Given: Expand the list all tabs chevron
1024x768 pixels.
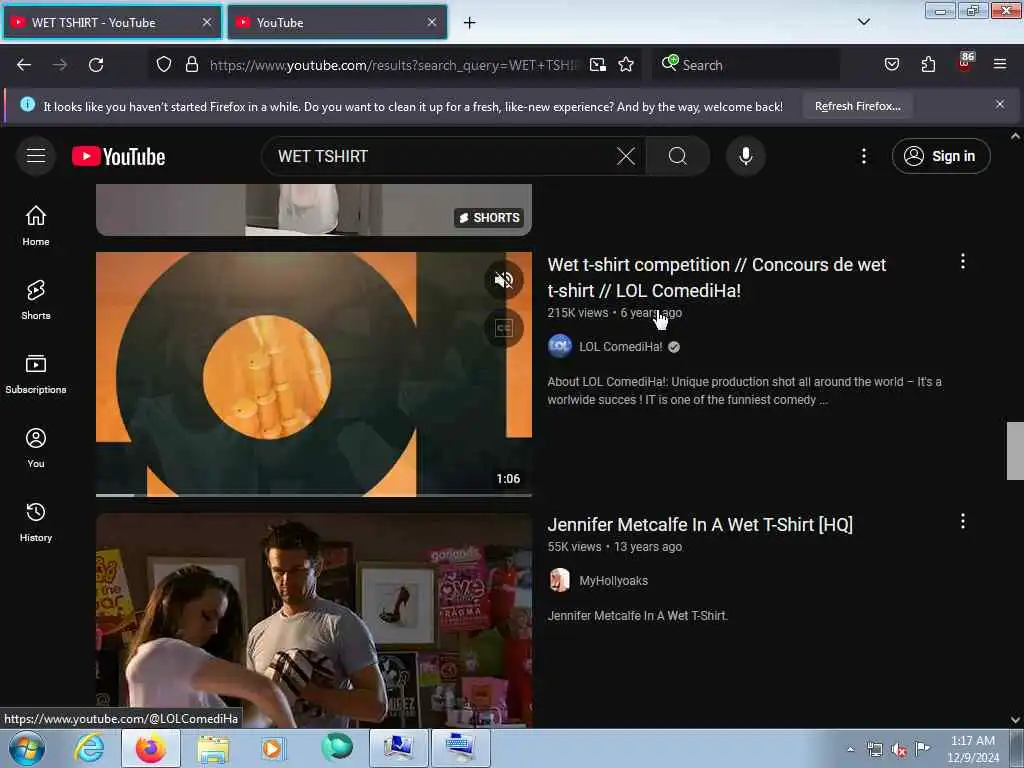Looking at the screenshot, I should (x=863, y=22).
